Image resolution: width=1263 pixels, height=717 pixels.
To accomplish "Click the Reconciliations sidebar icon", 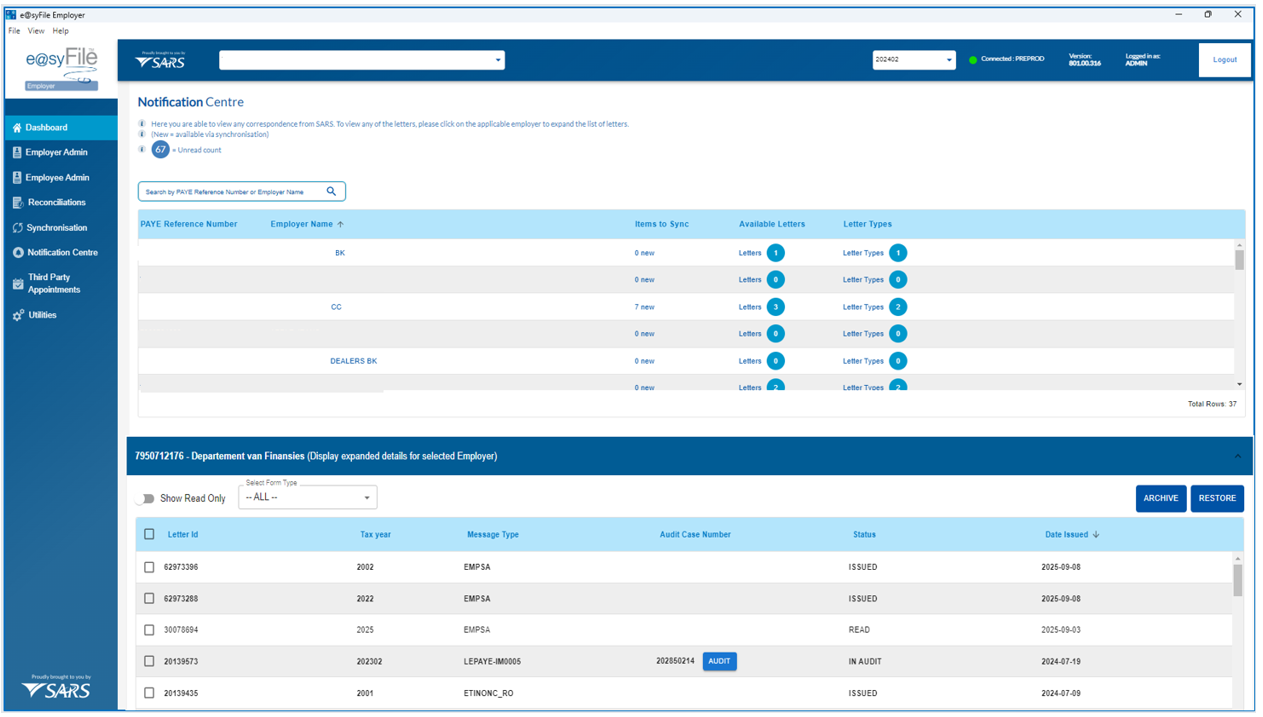I will pos(17,203).
